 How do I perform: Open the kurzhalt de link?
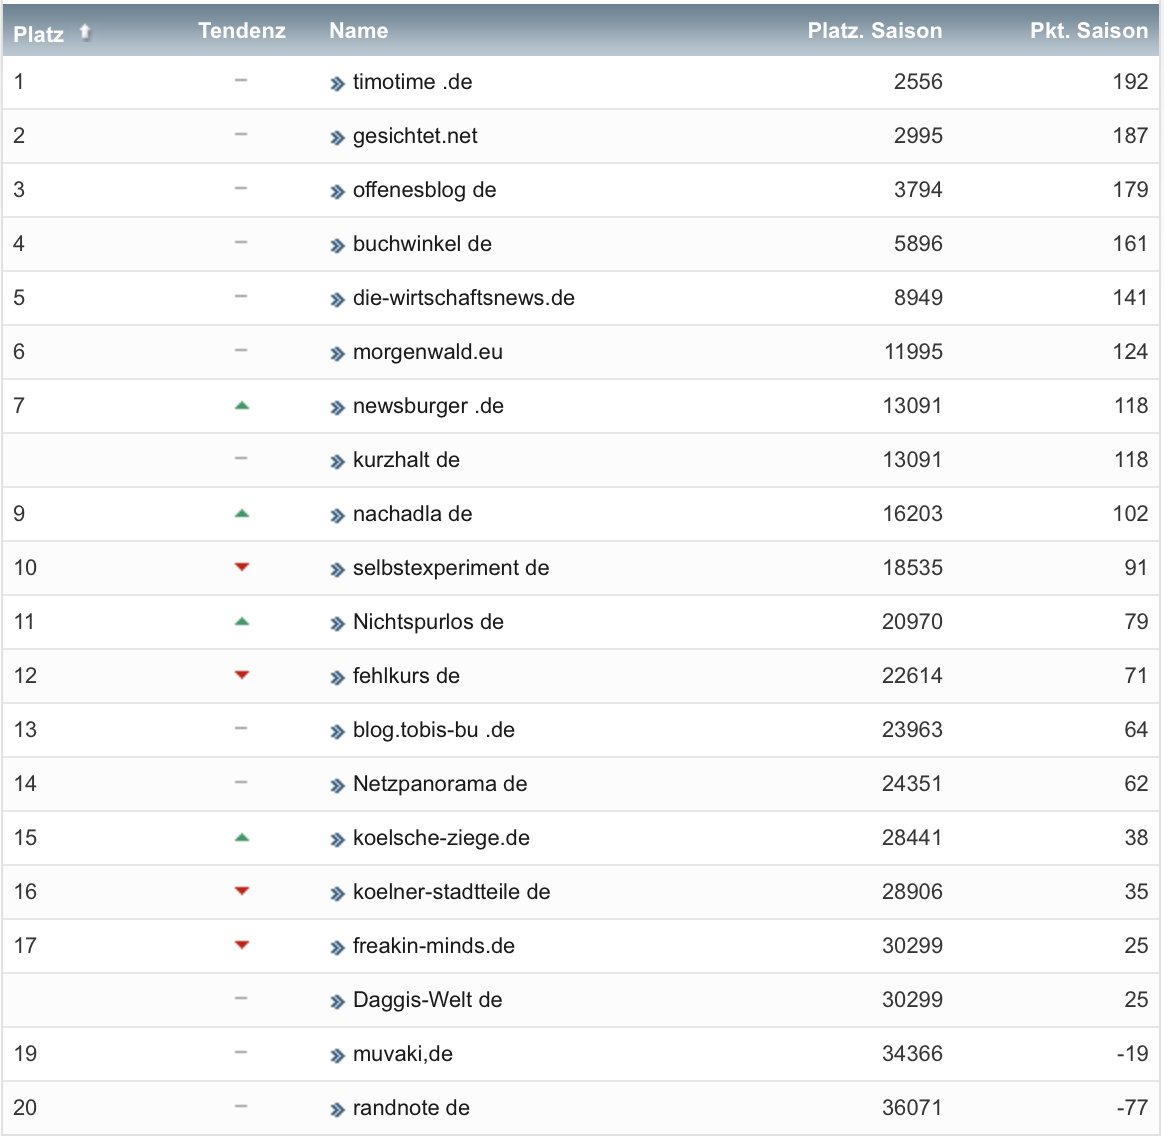[x=406, y=460]
